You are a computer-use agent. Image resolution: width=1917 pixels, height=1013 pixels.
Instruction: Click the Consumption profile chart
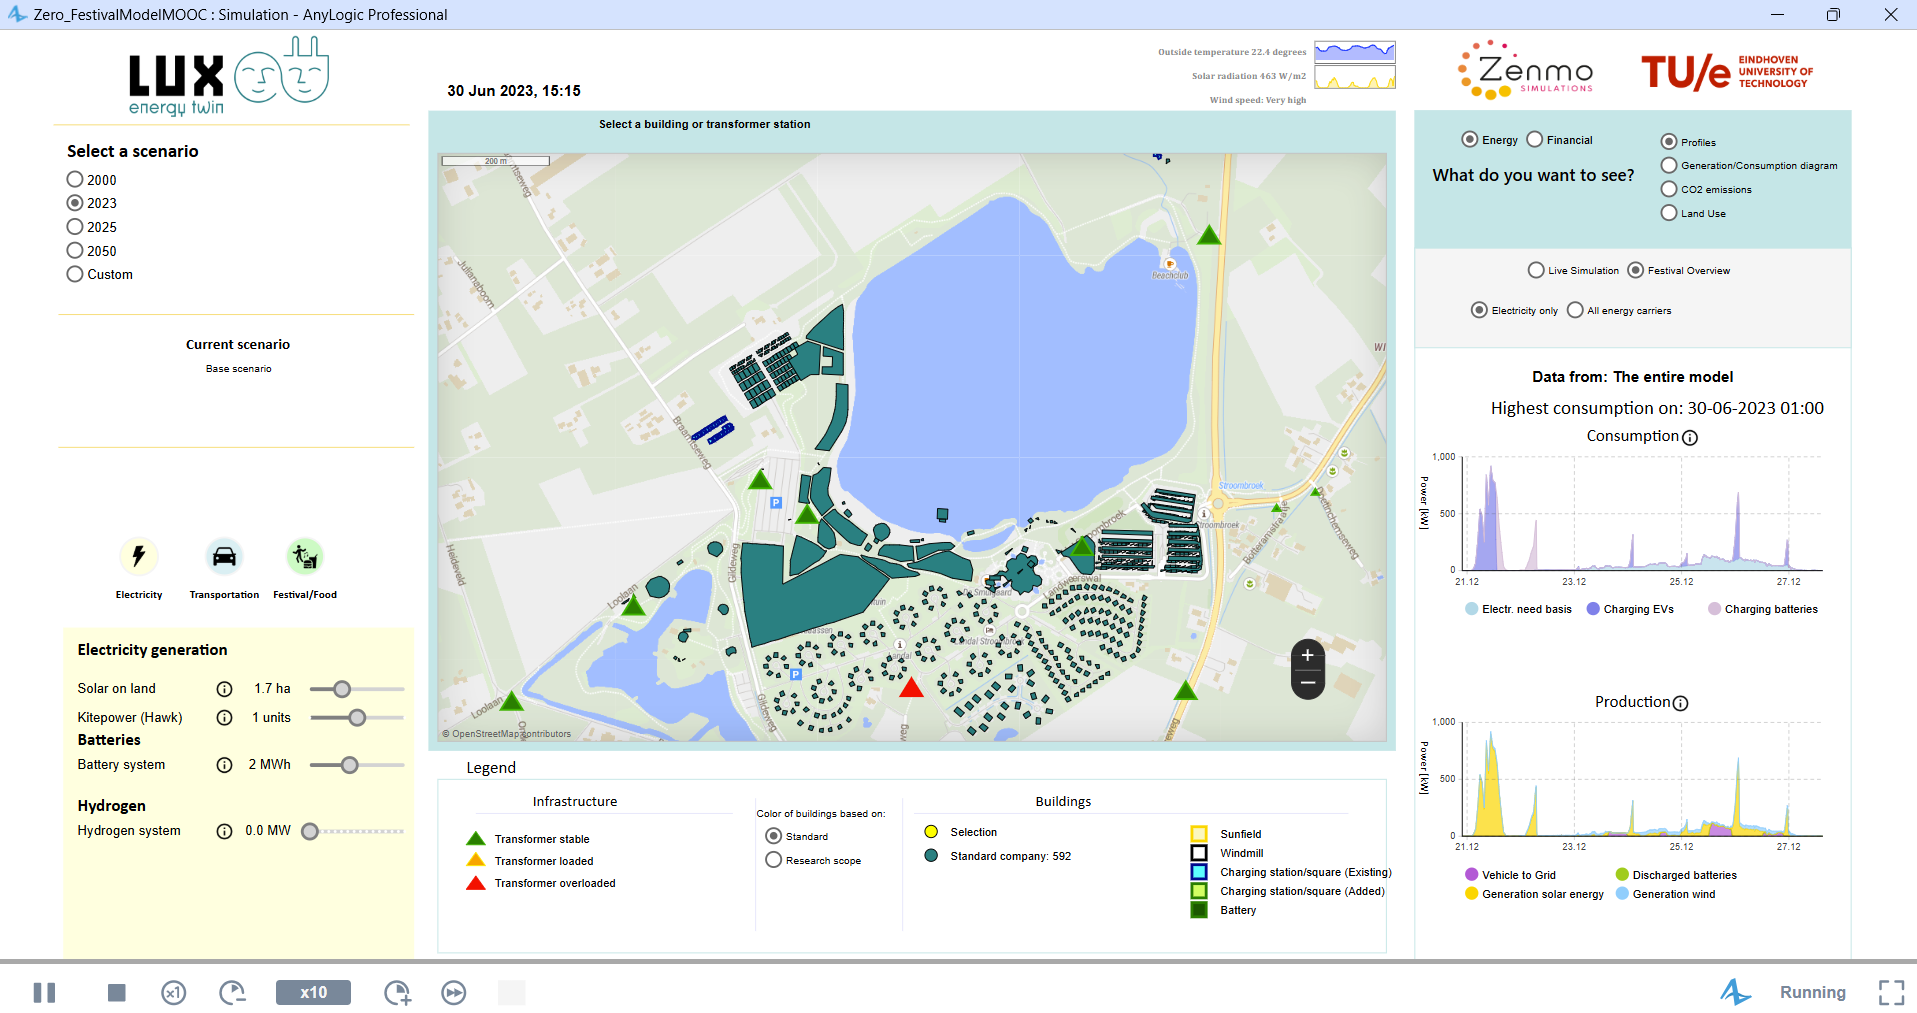pos(1642,514)
